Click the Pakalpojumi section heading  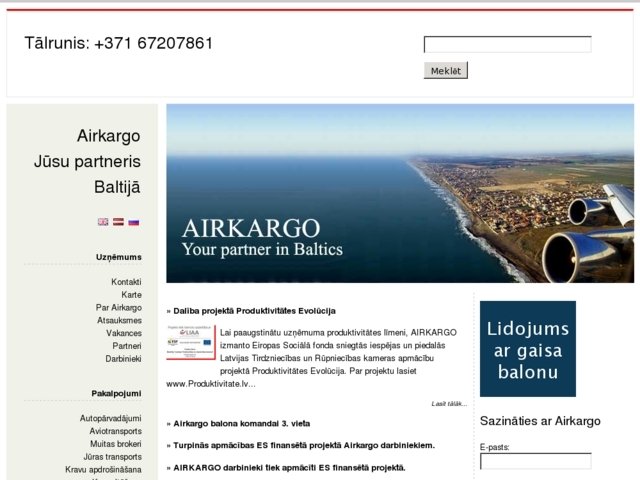(x=116, y=393)
